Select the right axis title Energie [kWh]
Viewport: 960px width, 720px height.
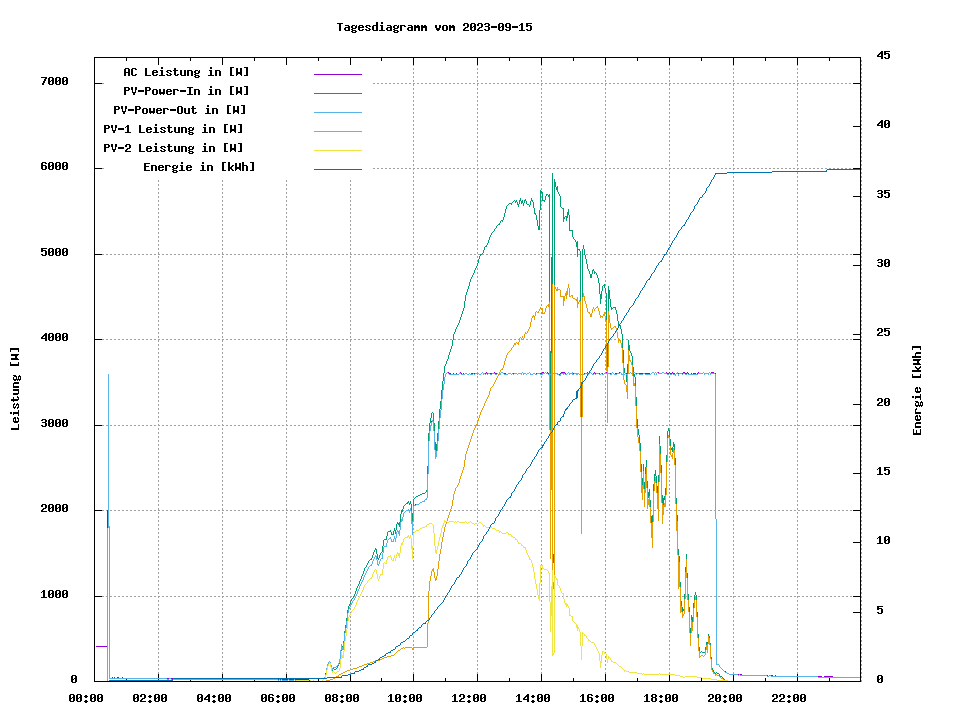[x=918, y=390]
